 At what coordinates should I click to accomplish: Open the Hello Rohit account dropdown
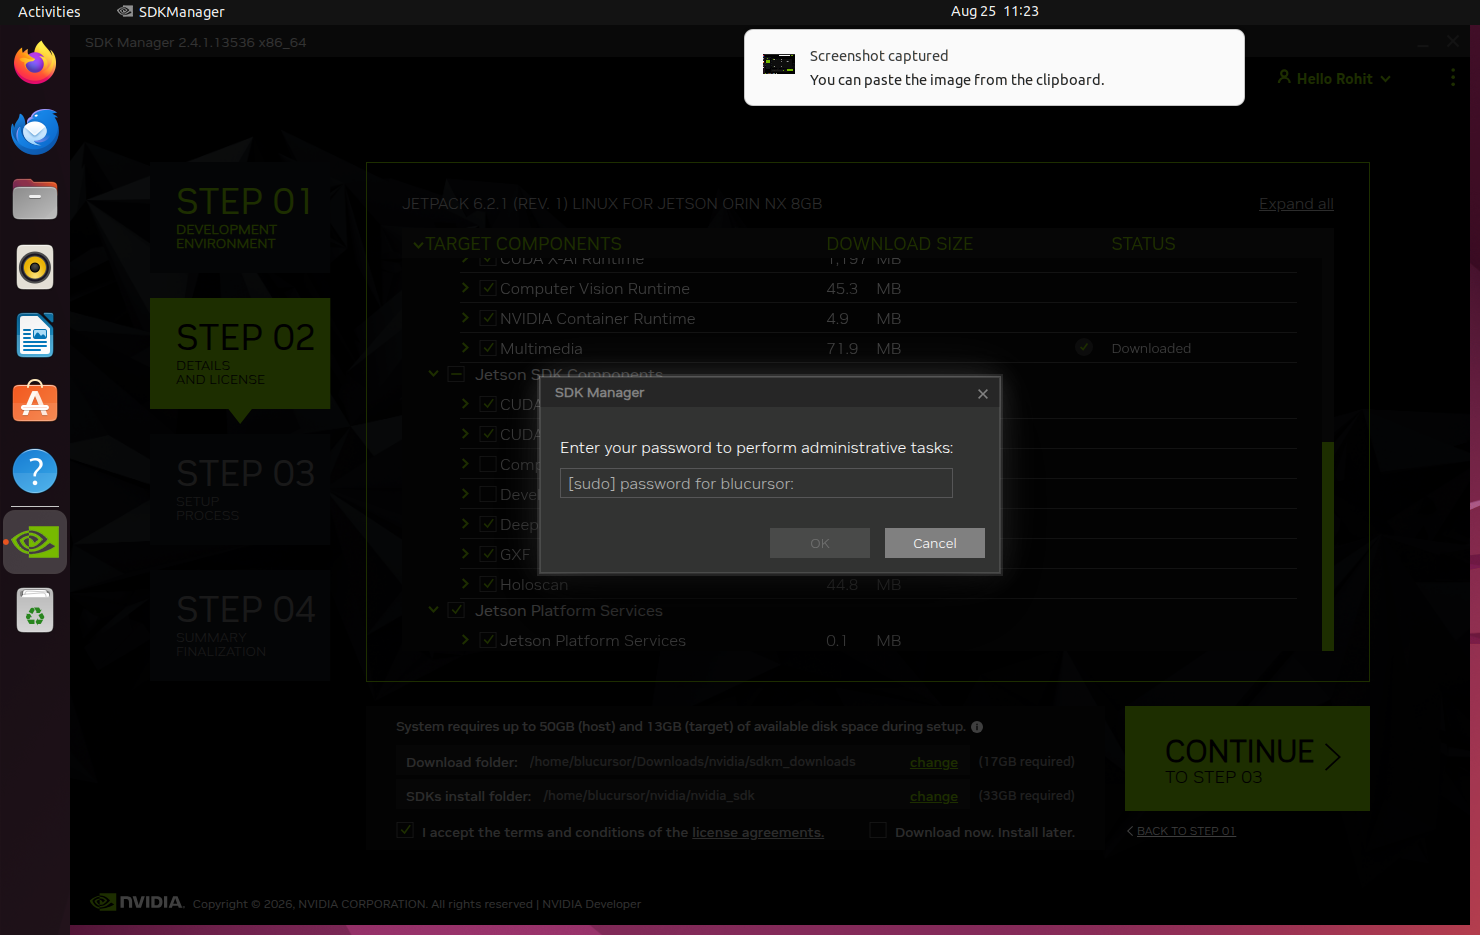pos(1334,78)
